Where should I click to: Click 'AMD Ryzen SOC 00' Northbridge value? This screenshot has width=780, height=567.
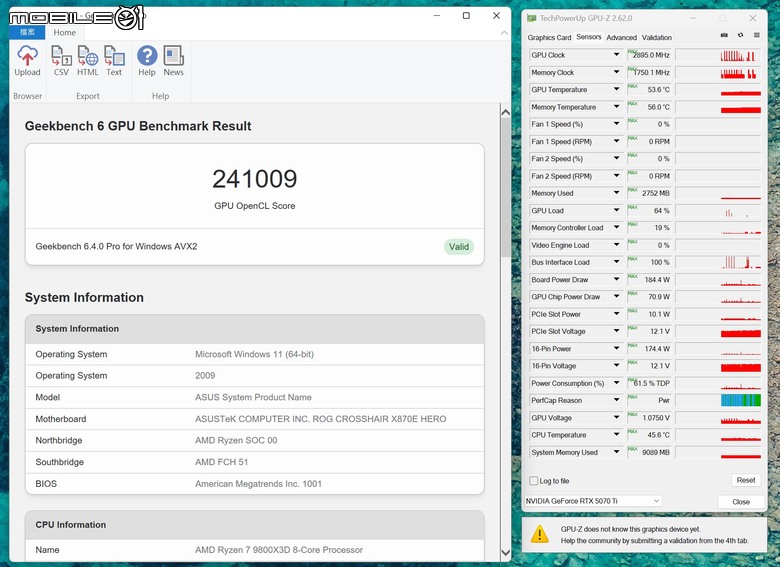(236, 440)
